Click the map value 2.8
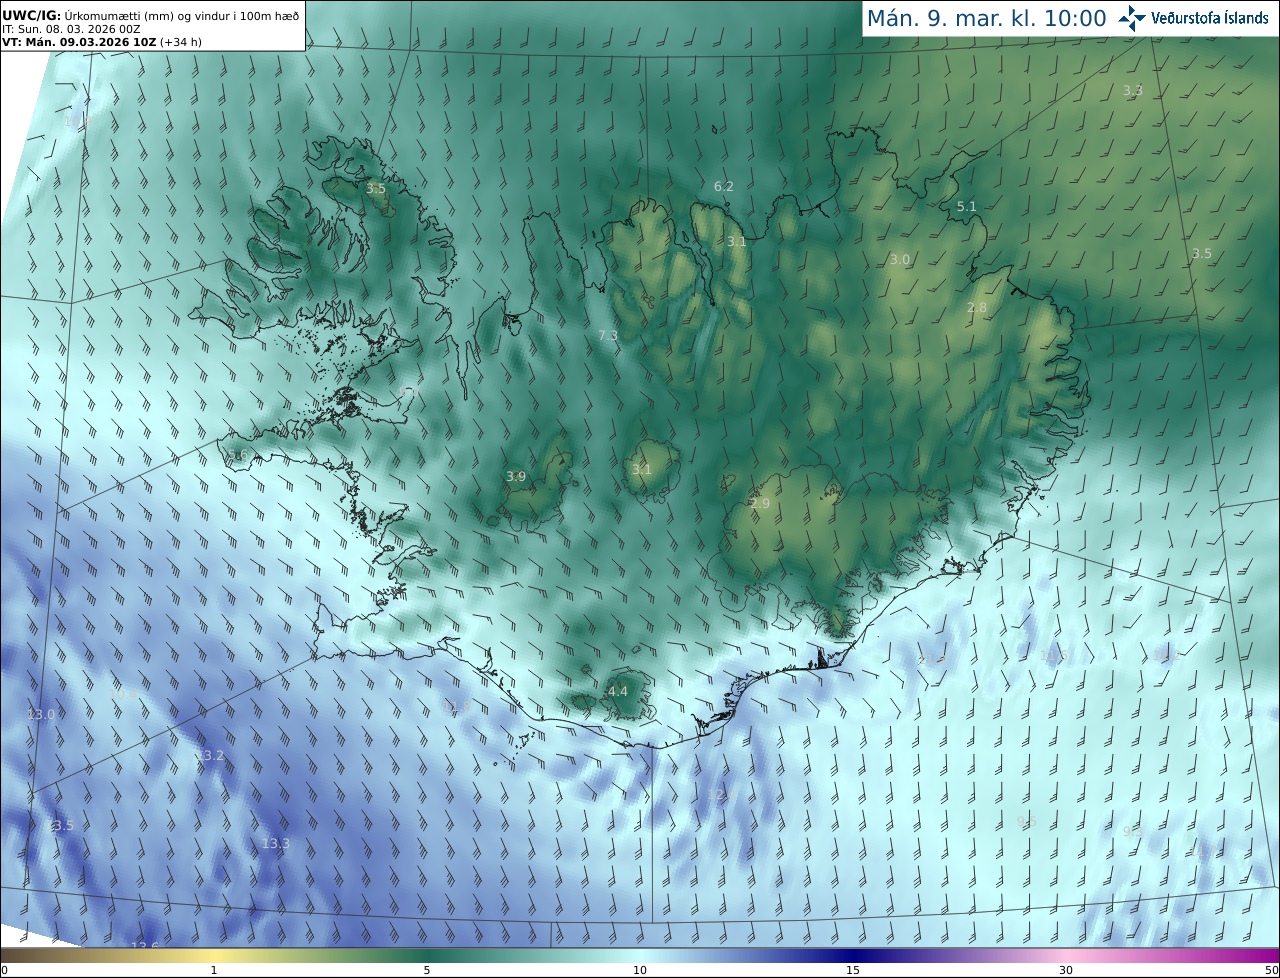 pos(977,308)
